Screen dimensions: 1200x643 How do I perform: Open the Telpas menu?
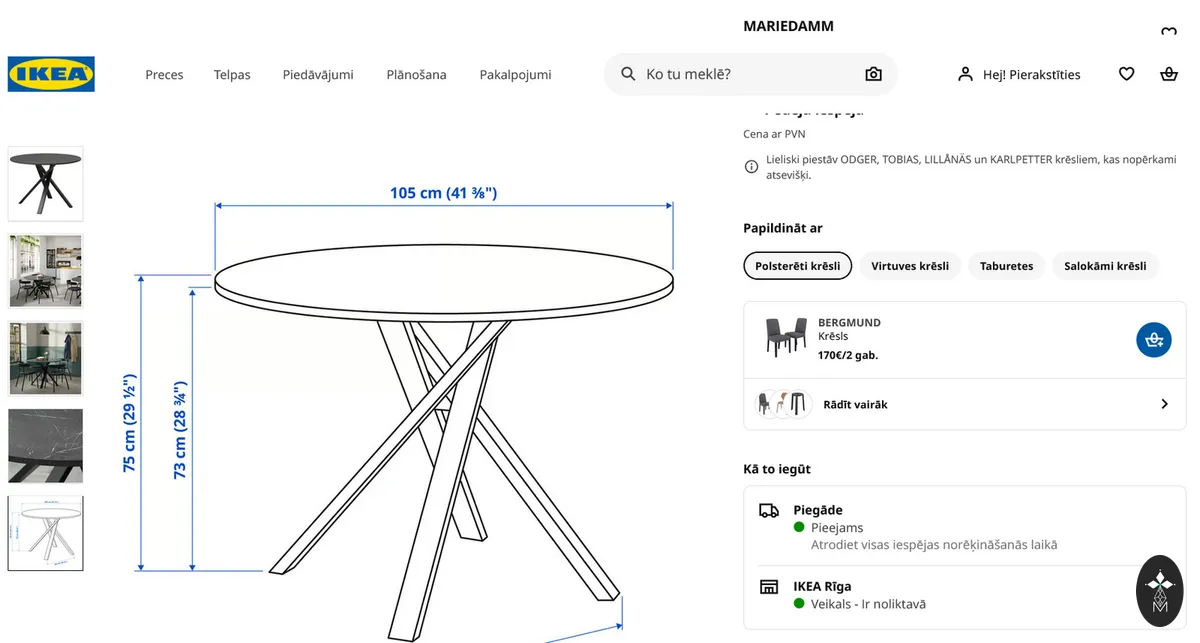point(232,75)
